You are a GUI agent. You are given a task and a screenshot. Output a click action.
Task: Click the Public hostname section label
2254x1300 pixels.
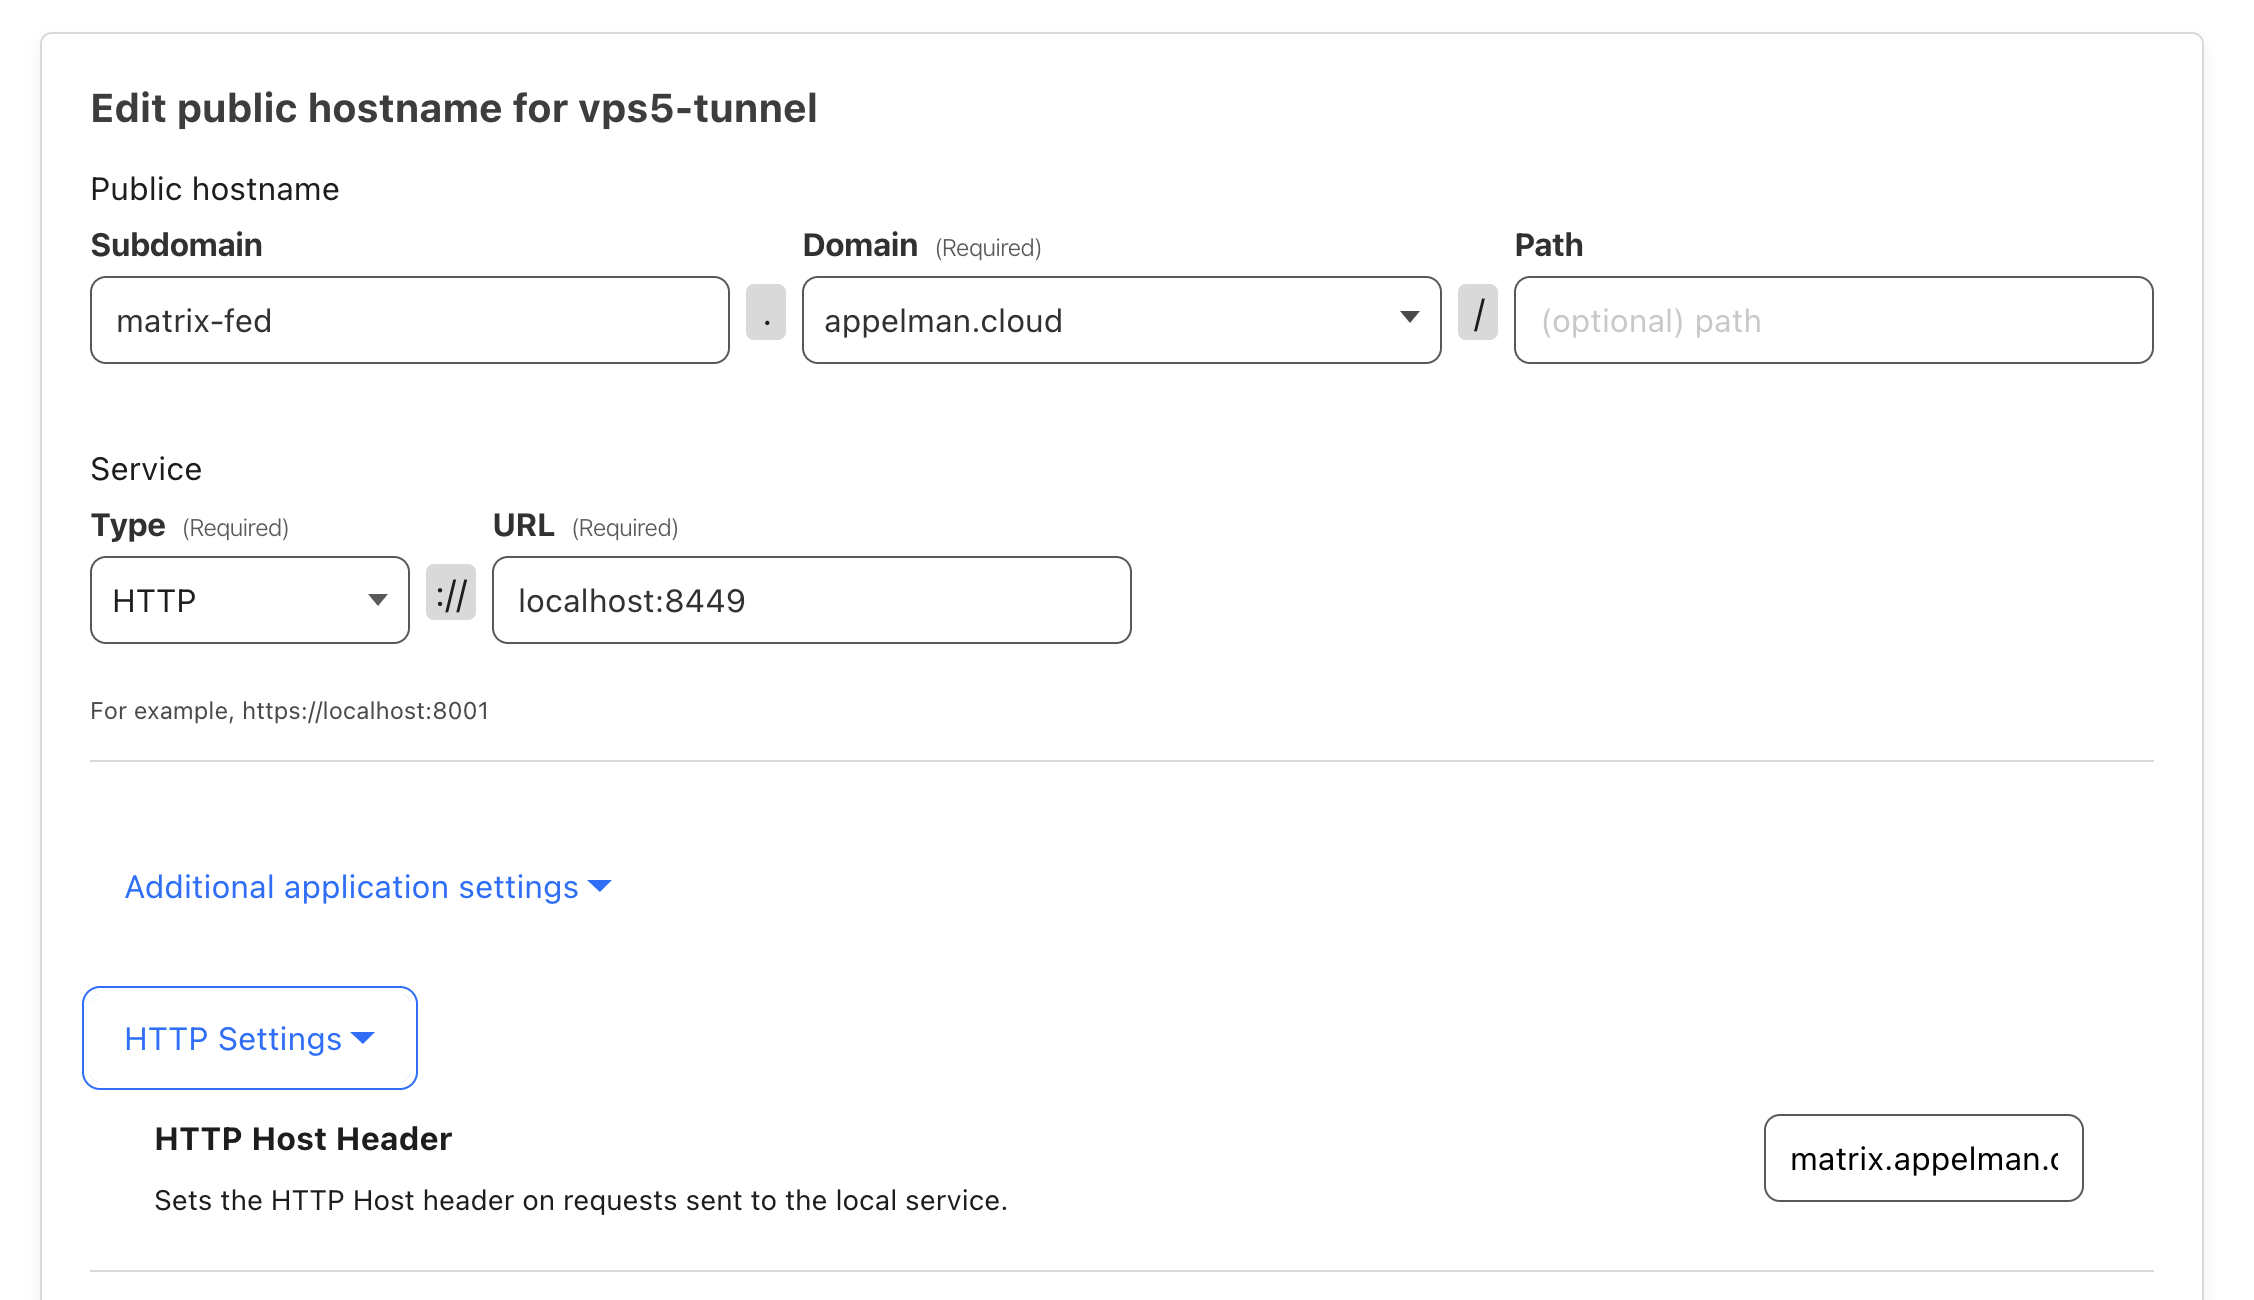click(214, 188)
